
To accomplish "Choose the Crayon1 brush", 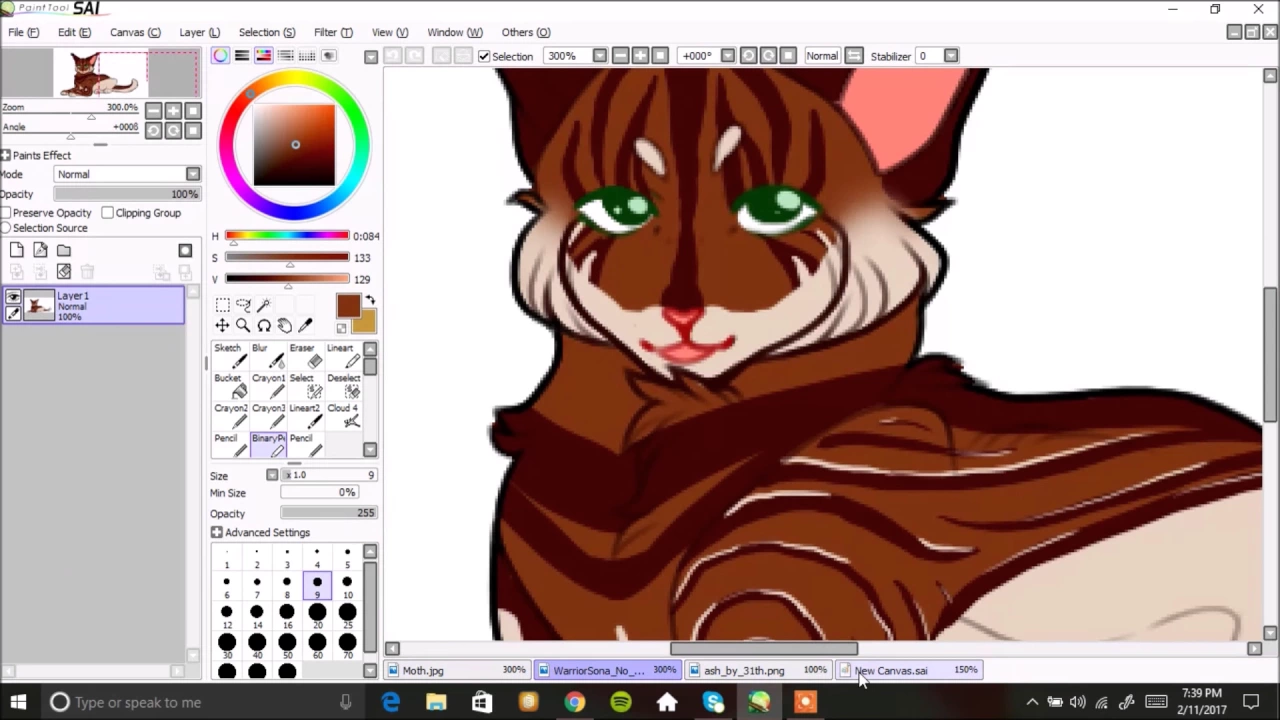I will click(x=267, y=386).
